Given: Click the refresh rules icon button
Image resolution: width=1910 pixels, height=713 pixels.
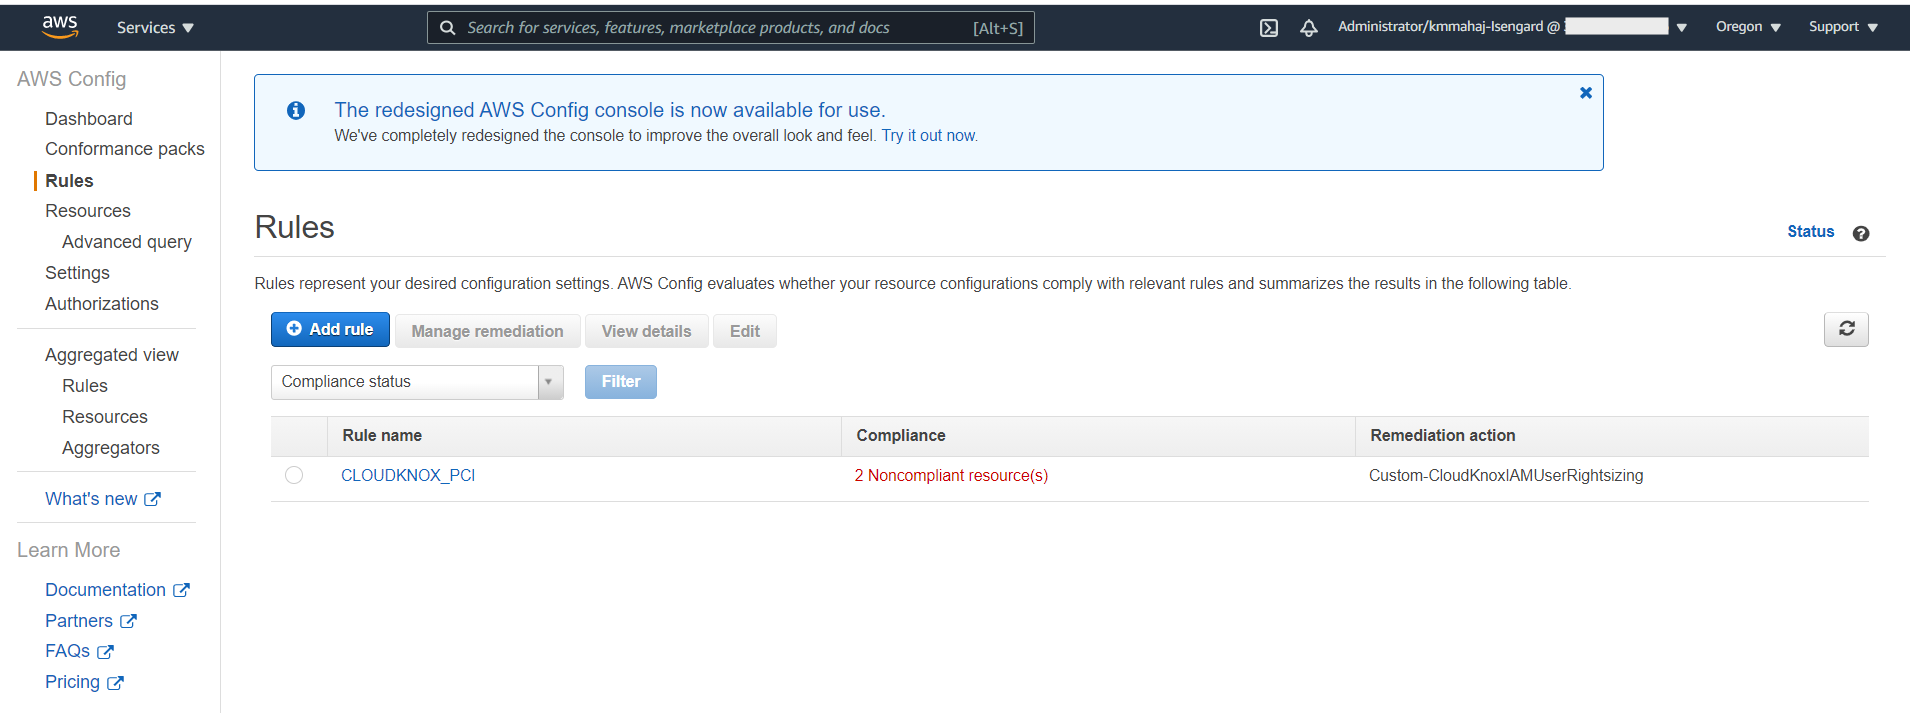Looking at the screenshot, I should (1846, 329).
